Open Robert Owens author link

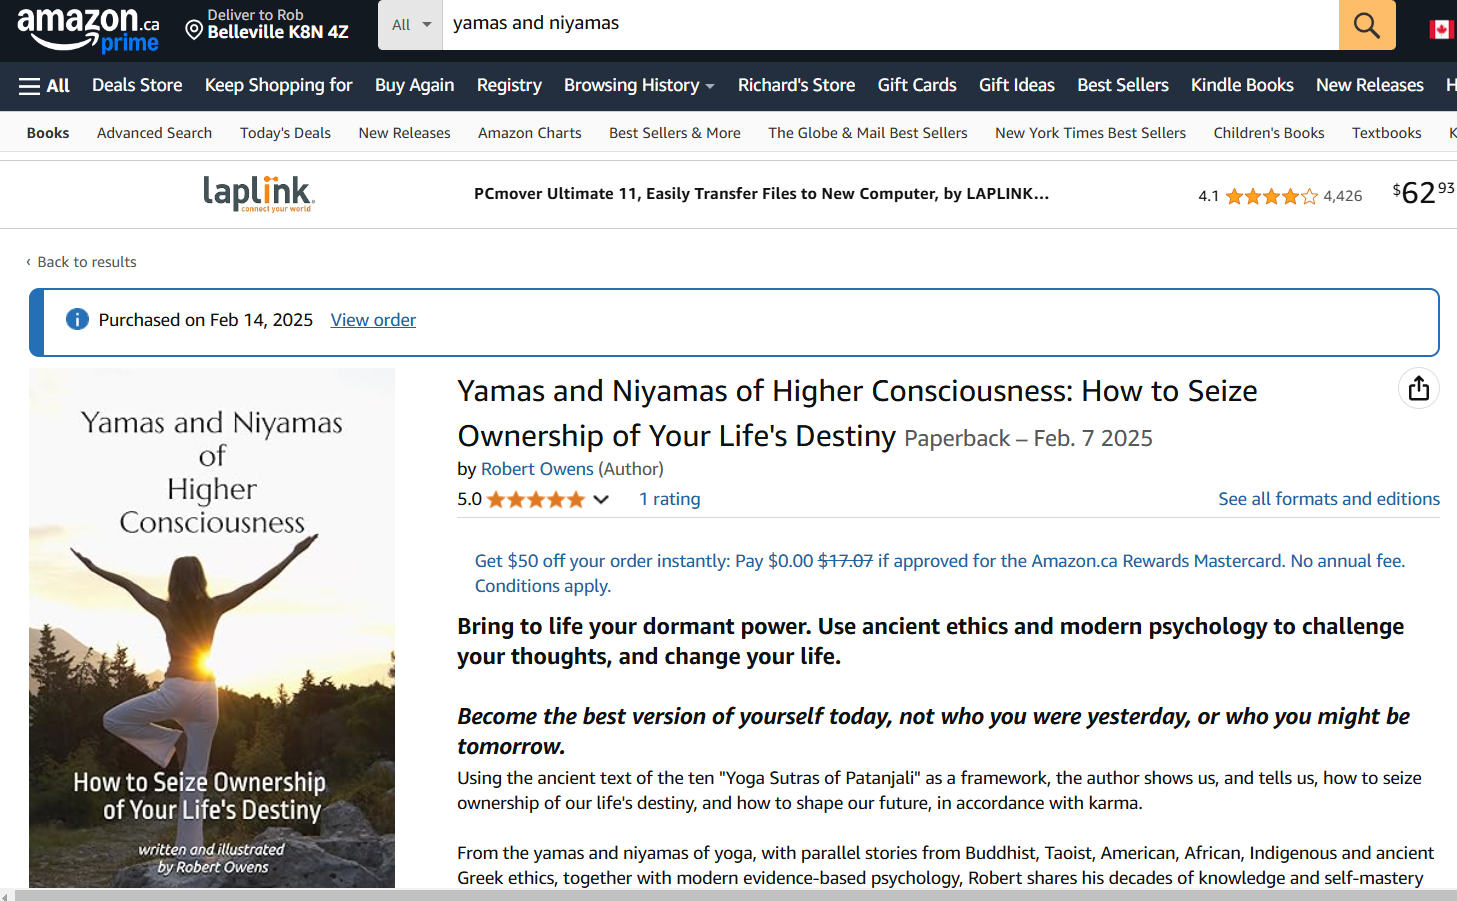(x=537, y=469)
